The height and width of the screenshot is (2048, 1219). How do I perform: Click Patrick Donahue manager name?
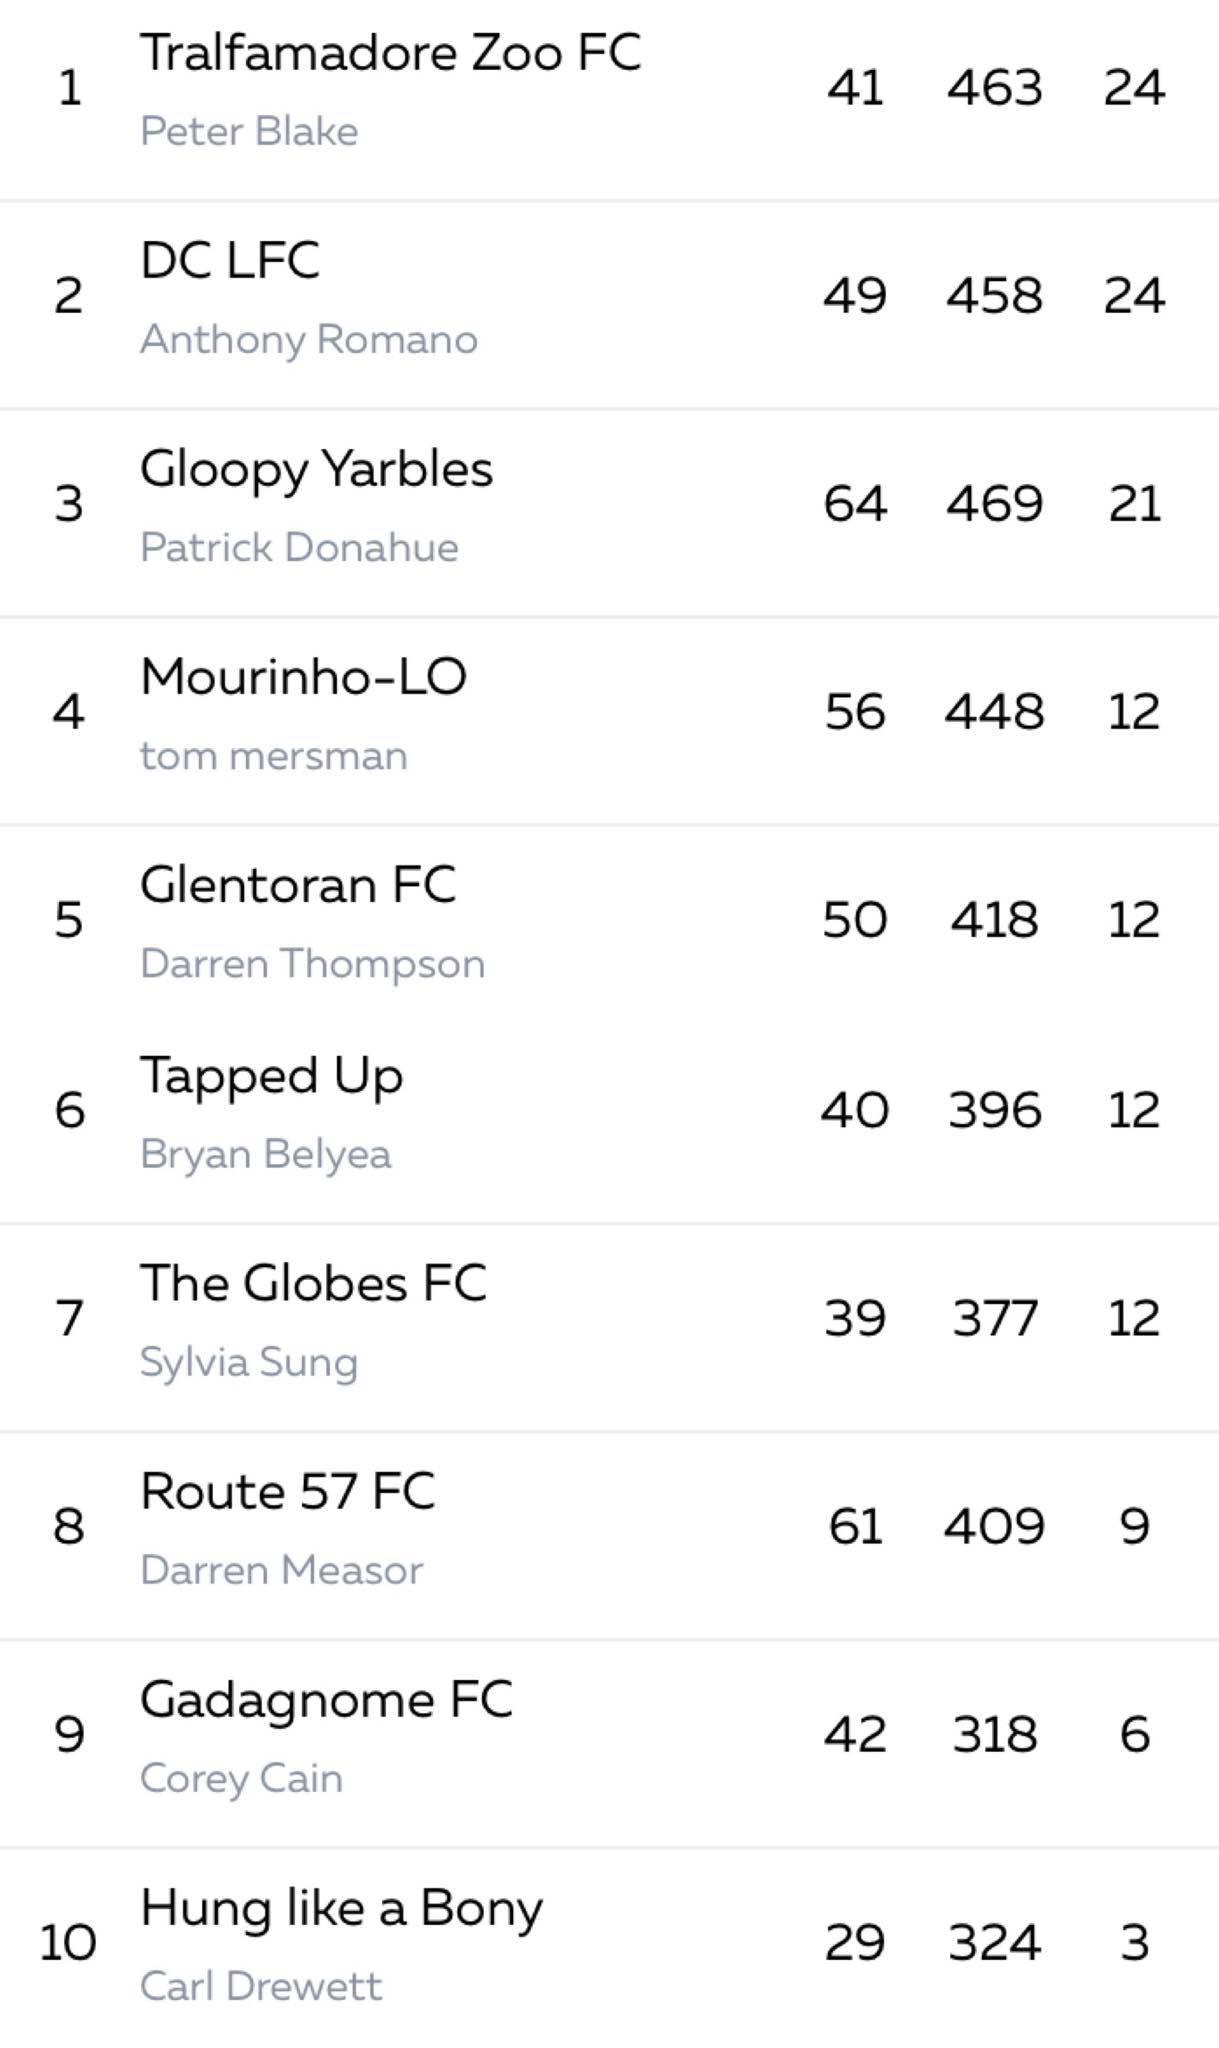click(x=299, y=547)
